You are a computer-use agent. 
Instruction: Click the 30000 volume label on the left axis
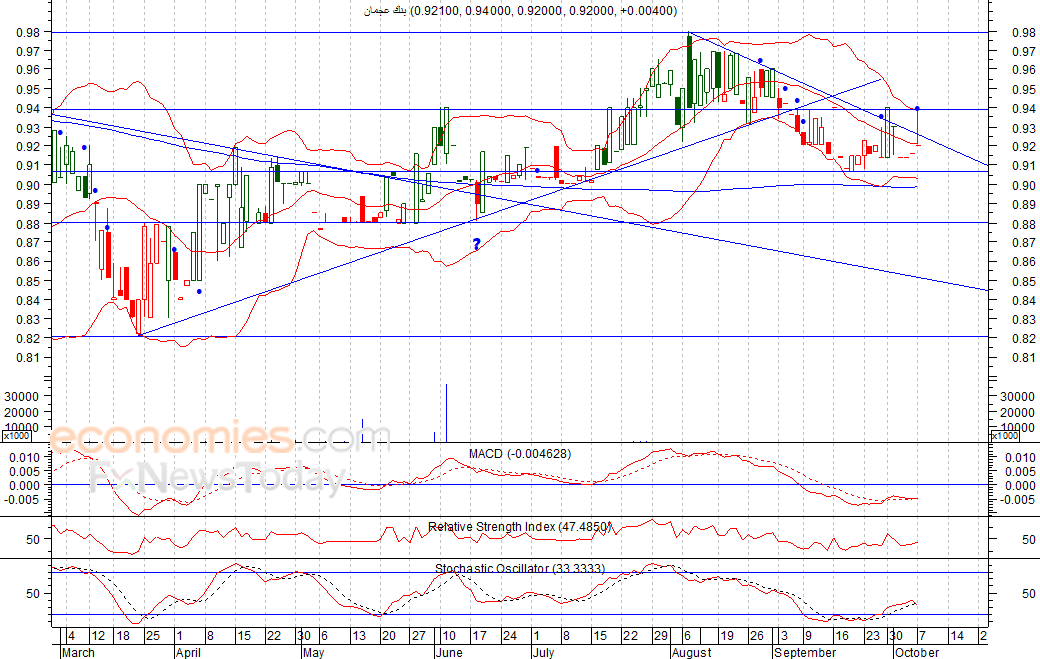(x=22, y=396)
